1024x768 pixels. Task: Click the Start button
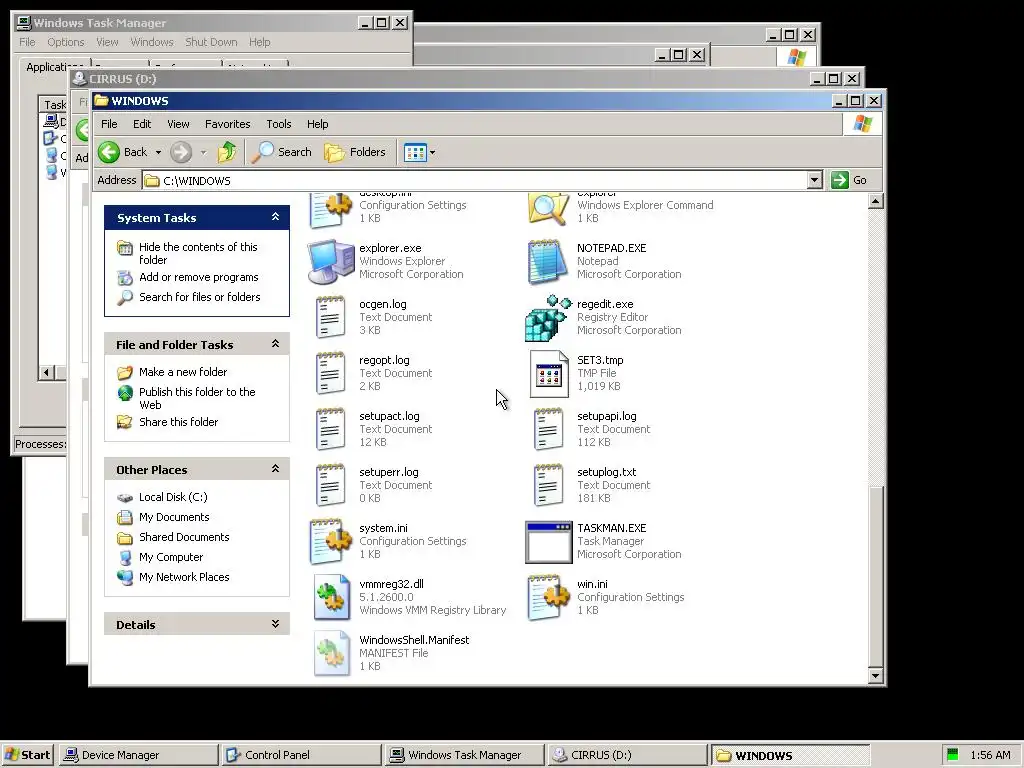pos(28,755)
